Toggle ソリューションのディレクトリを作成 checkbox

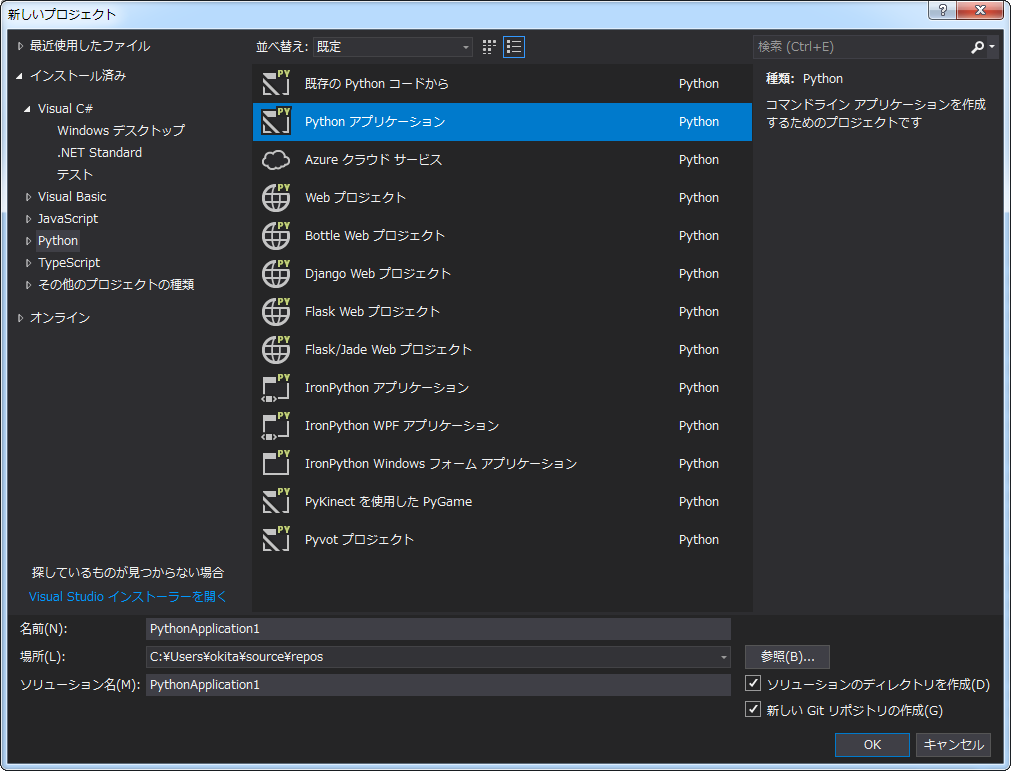pos(752,683)
